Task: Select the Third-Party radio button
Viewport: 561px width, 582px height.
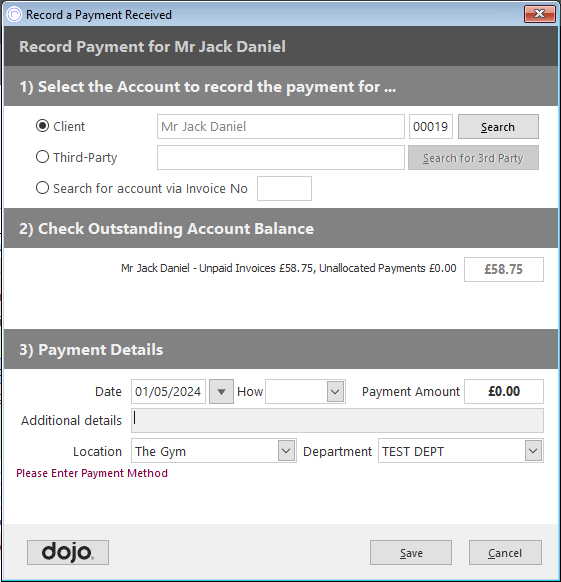Action: [x=42, y=157]
